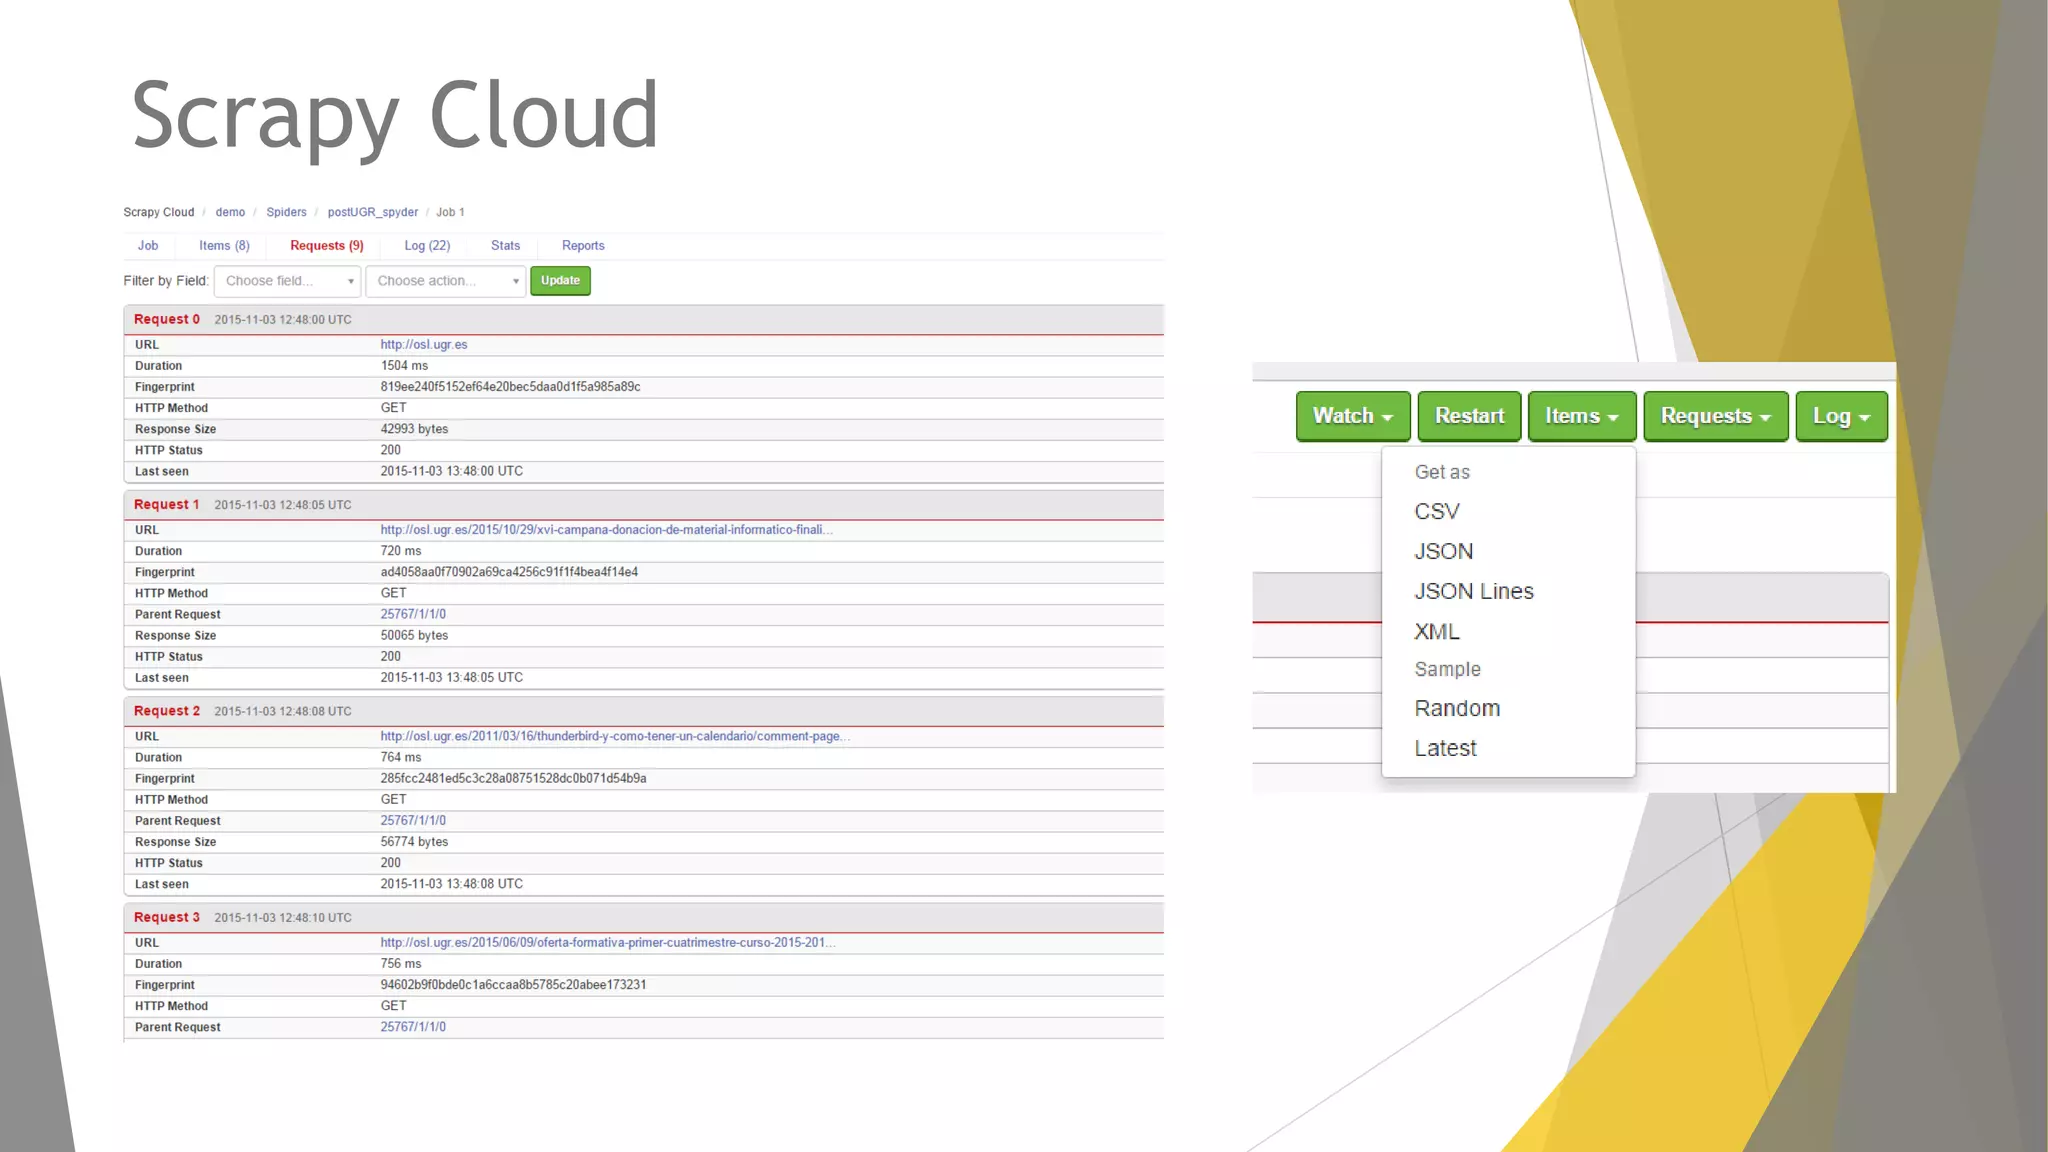Open the Choose field dropdown
The width and height of the screenshot is (2048, 1152).
click(287, 281)
